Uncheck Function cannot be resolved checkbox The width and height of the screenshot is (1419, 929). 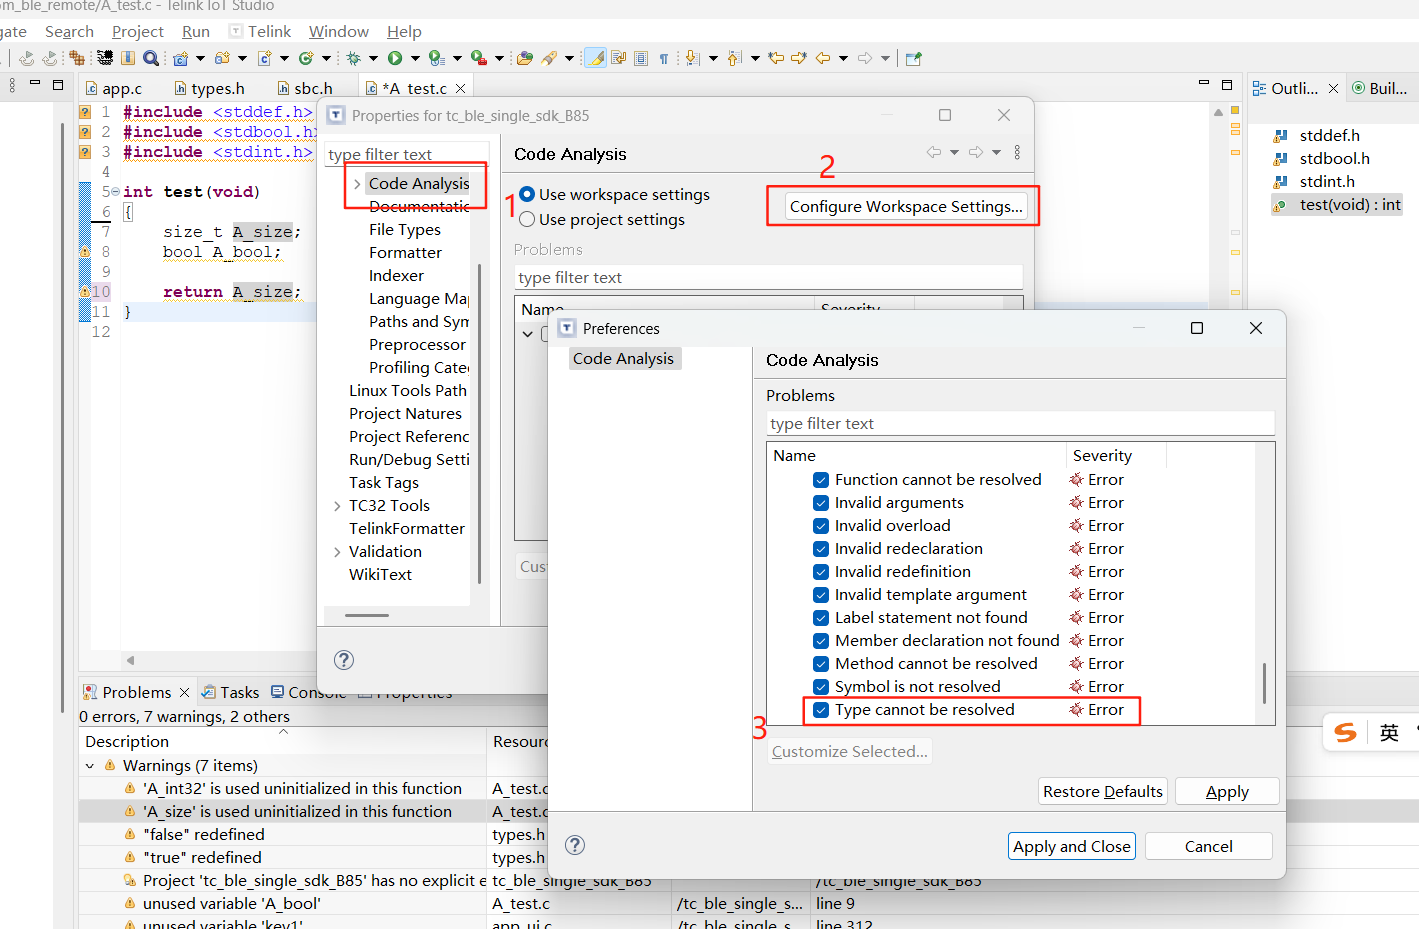(821, 480)
